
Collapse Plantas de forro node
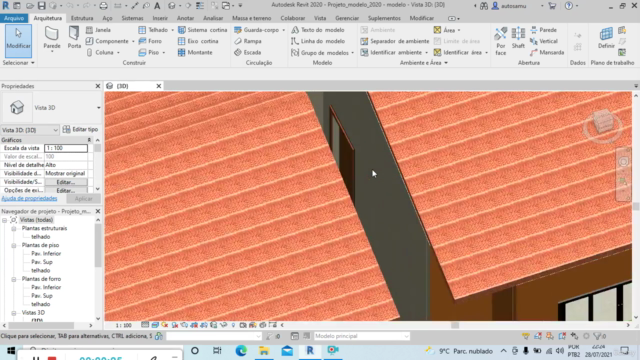tap(13, 279)
